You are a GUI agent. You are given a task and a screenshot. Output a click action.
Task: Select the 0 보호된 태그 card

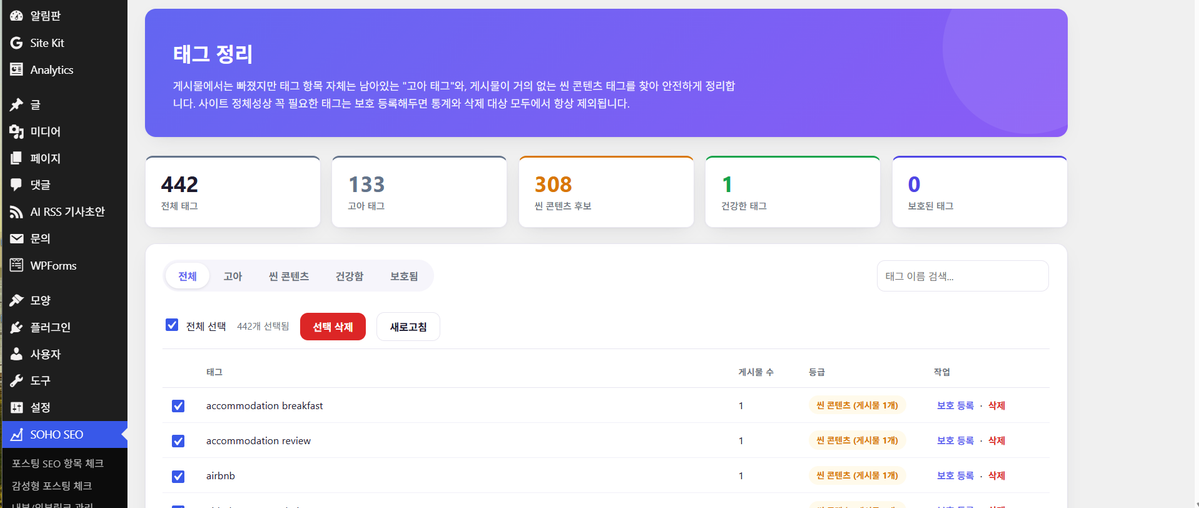[x=980, y=191]
